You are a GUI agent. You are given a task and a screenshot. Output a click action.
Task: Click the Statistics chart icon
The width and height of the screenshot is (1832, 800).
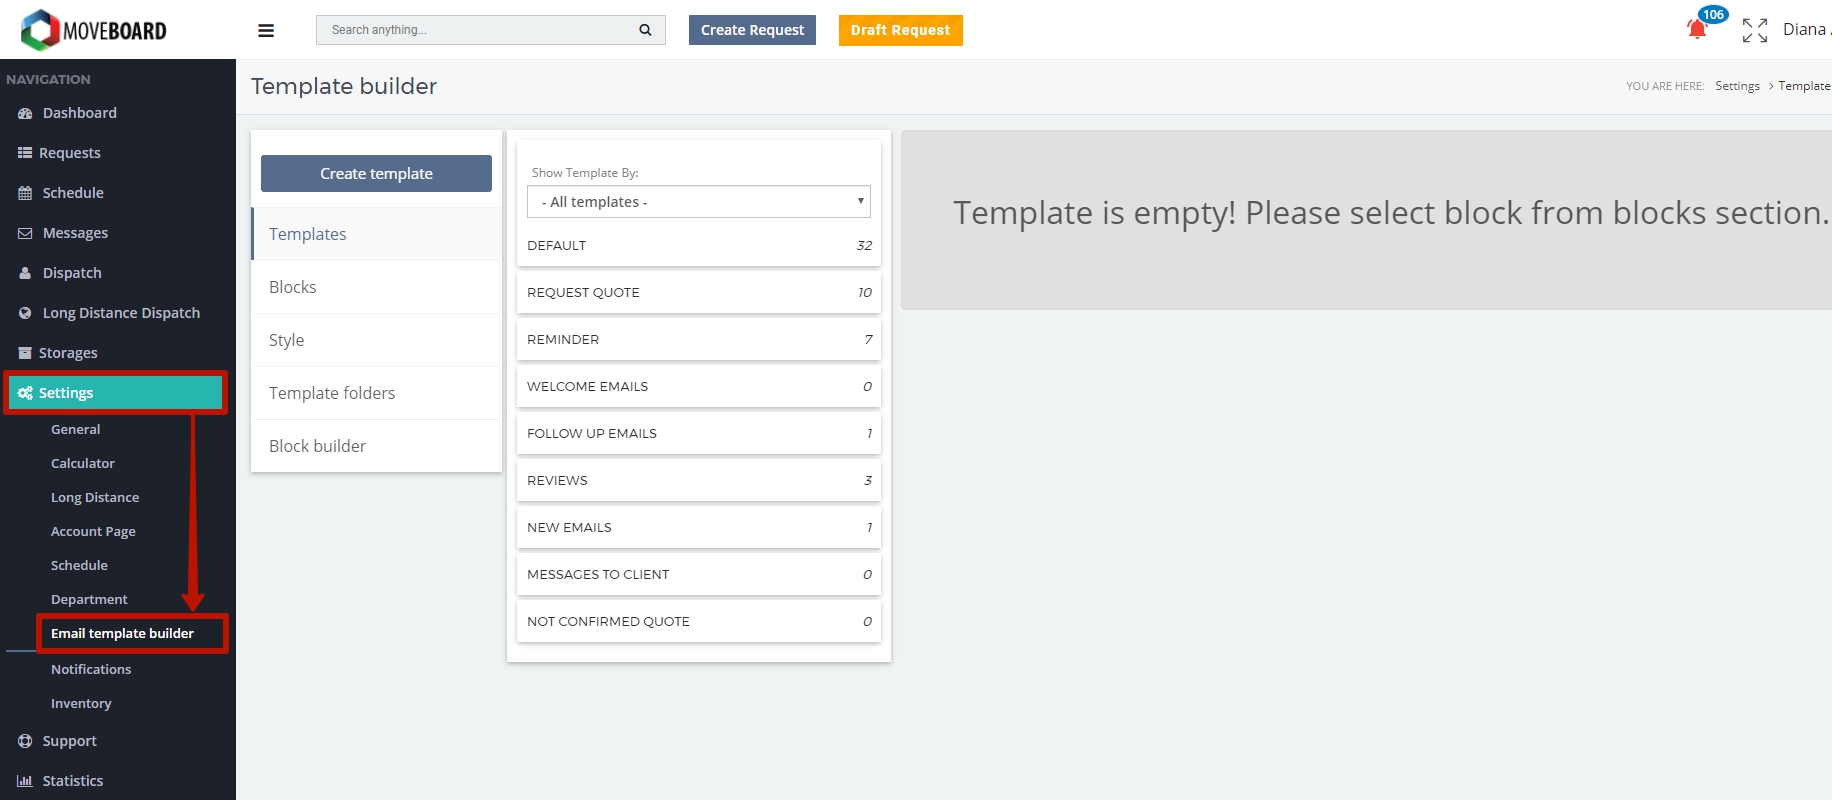[25, 781]
